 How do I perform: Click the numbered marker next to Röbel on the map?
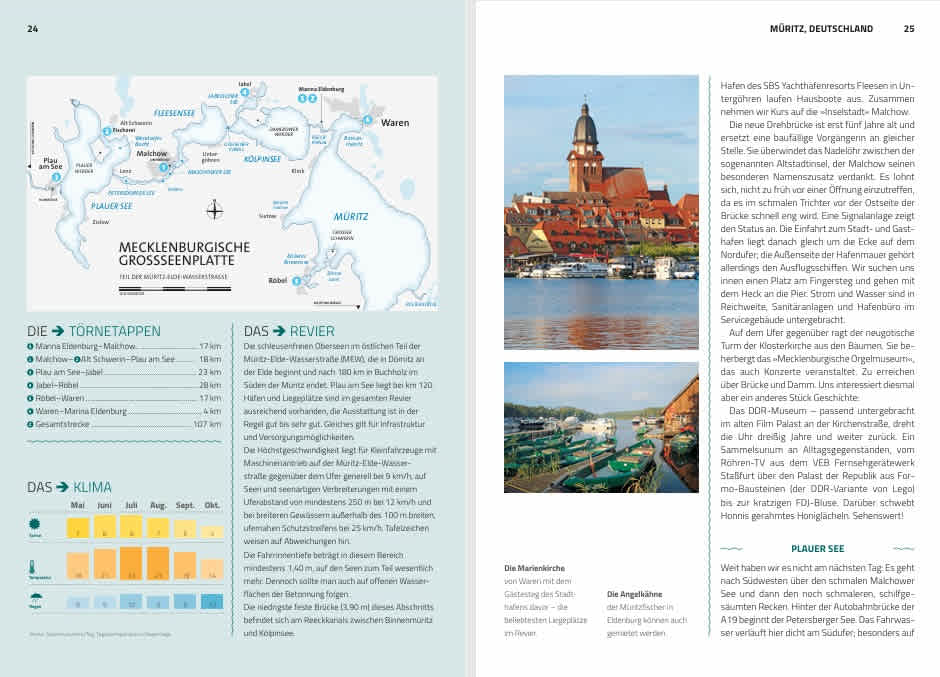pyautogui.click(x=296, y=281)
